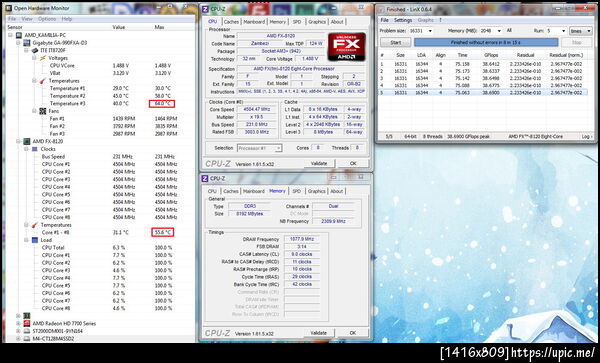This screenshot has width=600, height=363.
Task: Collapse the Load node
Action: (x=26, y=240)
